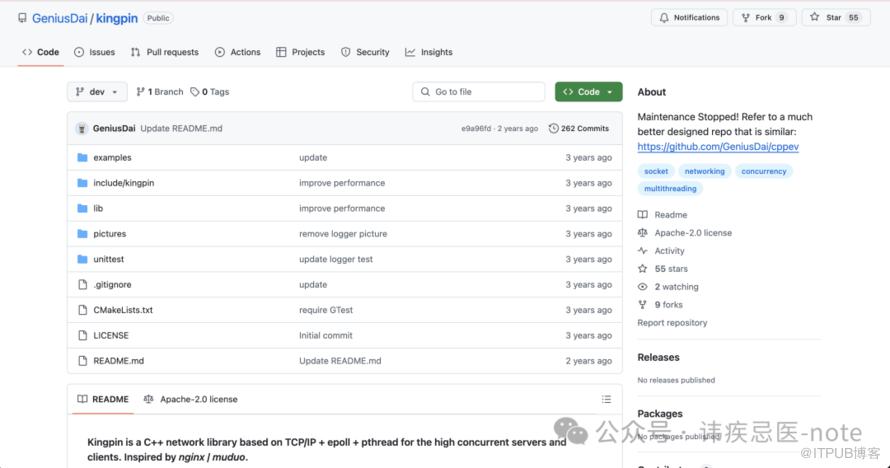Open the 1 Branch list link

coord(160,92)
